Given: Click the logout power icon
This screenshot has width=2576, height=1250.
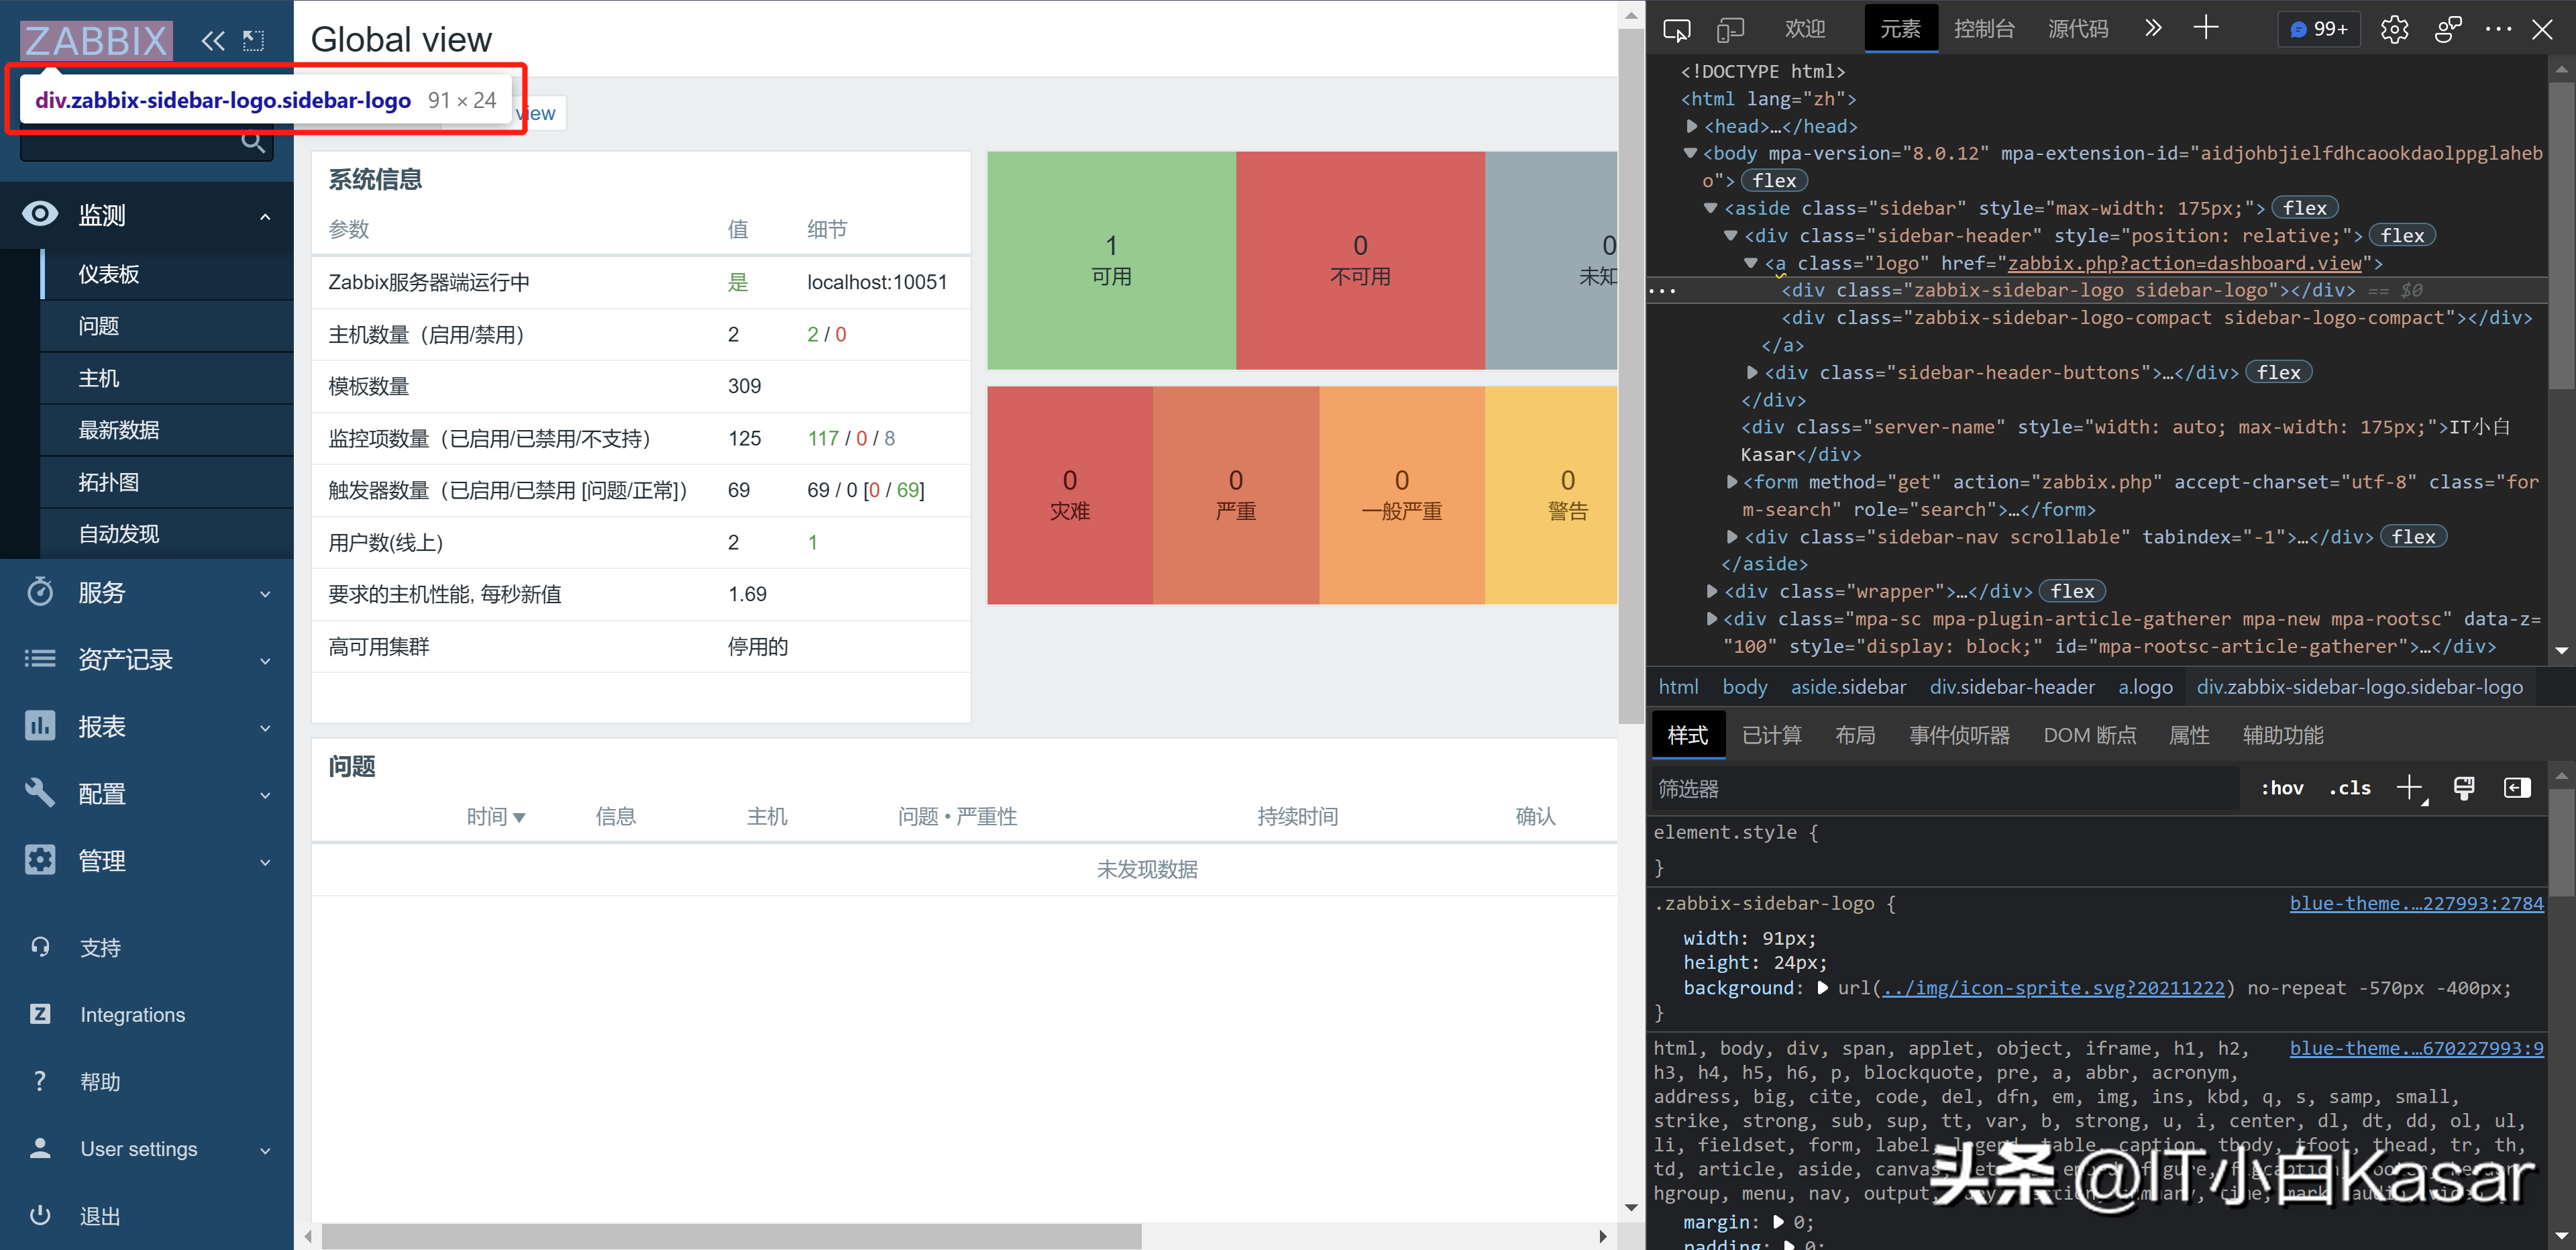Looking at the screenshot, I should tap(40, 1215).
